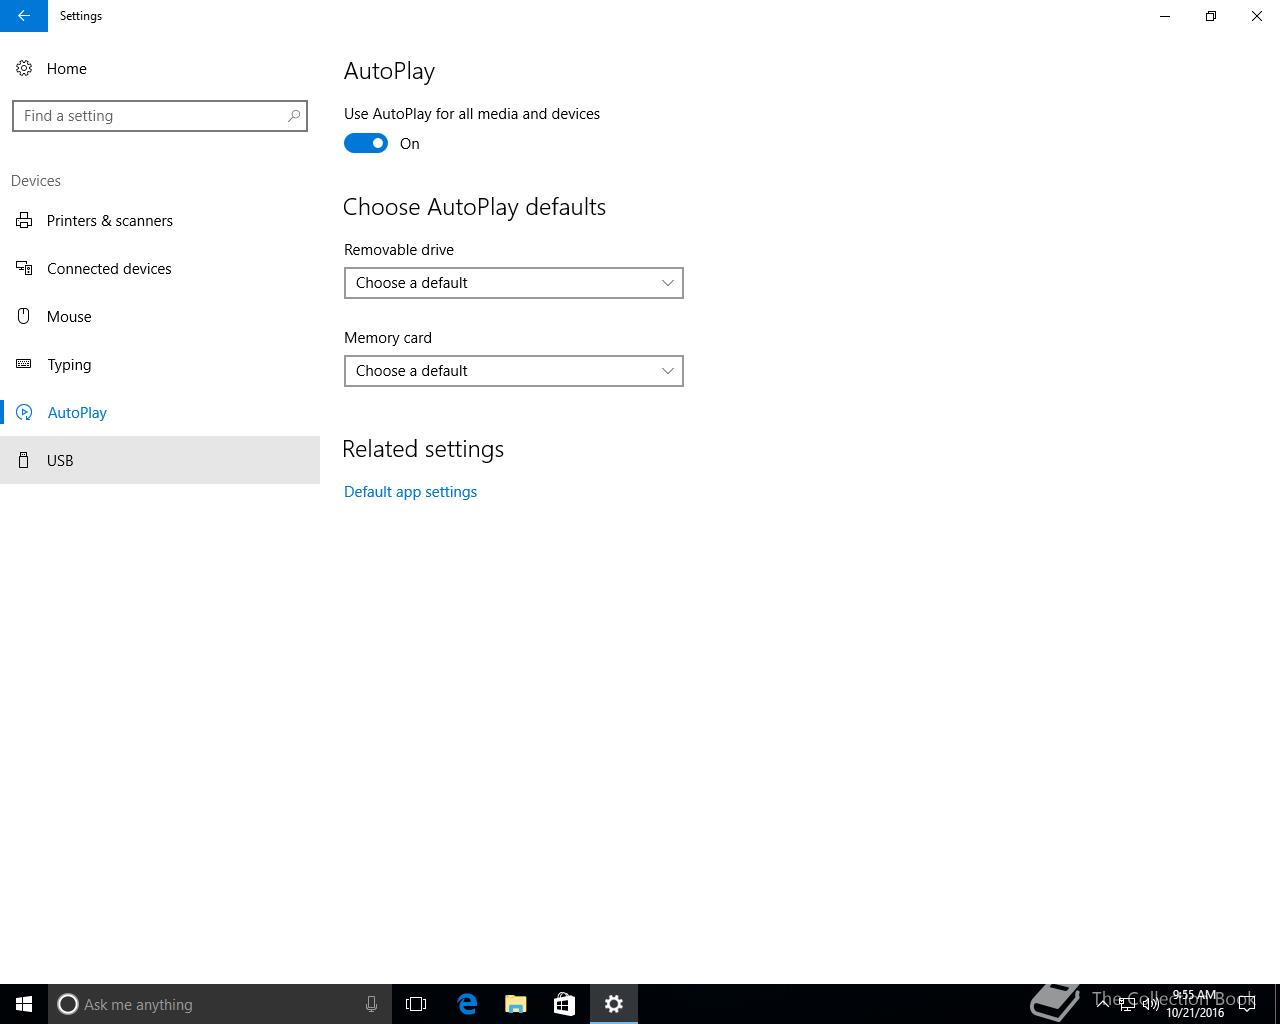This screenshot has height=1024, width=1280.
Task: Click the Settings gear taskbar icon
Action: pos(614,1004)
